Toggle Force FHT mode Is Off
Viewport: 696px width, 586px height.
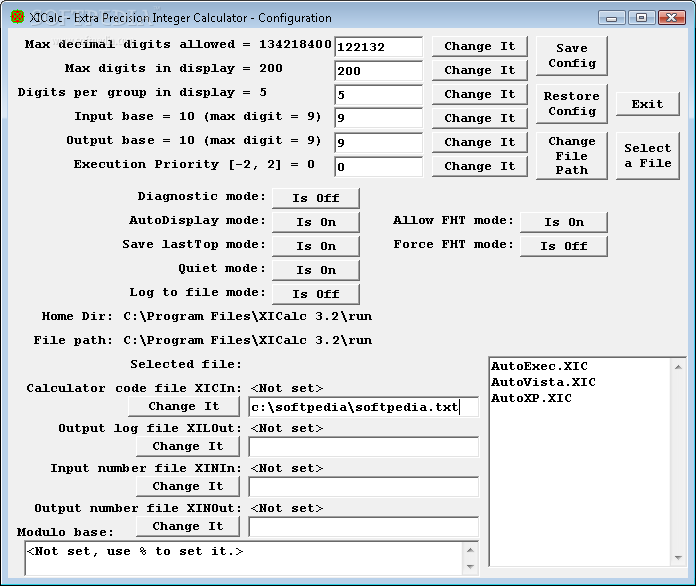point(564,246)
